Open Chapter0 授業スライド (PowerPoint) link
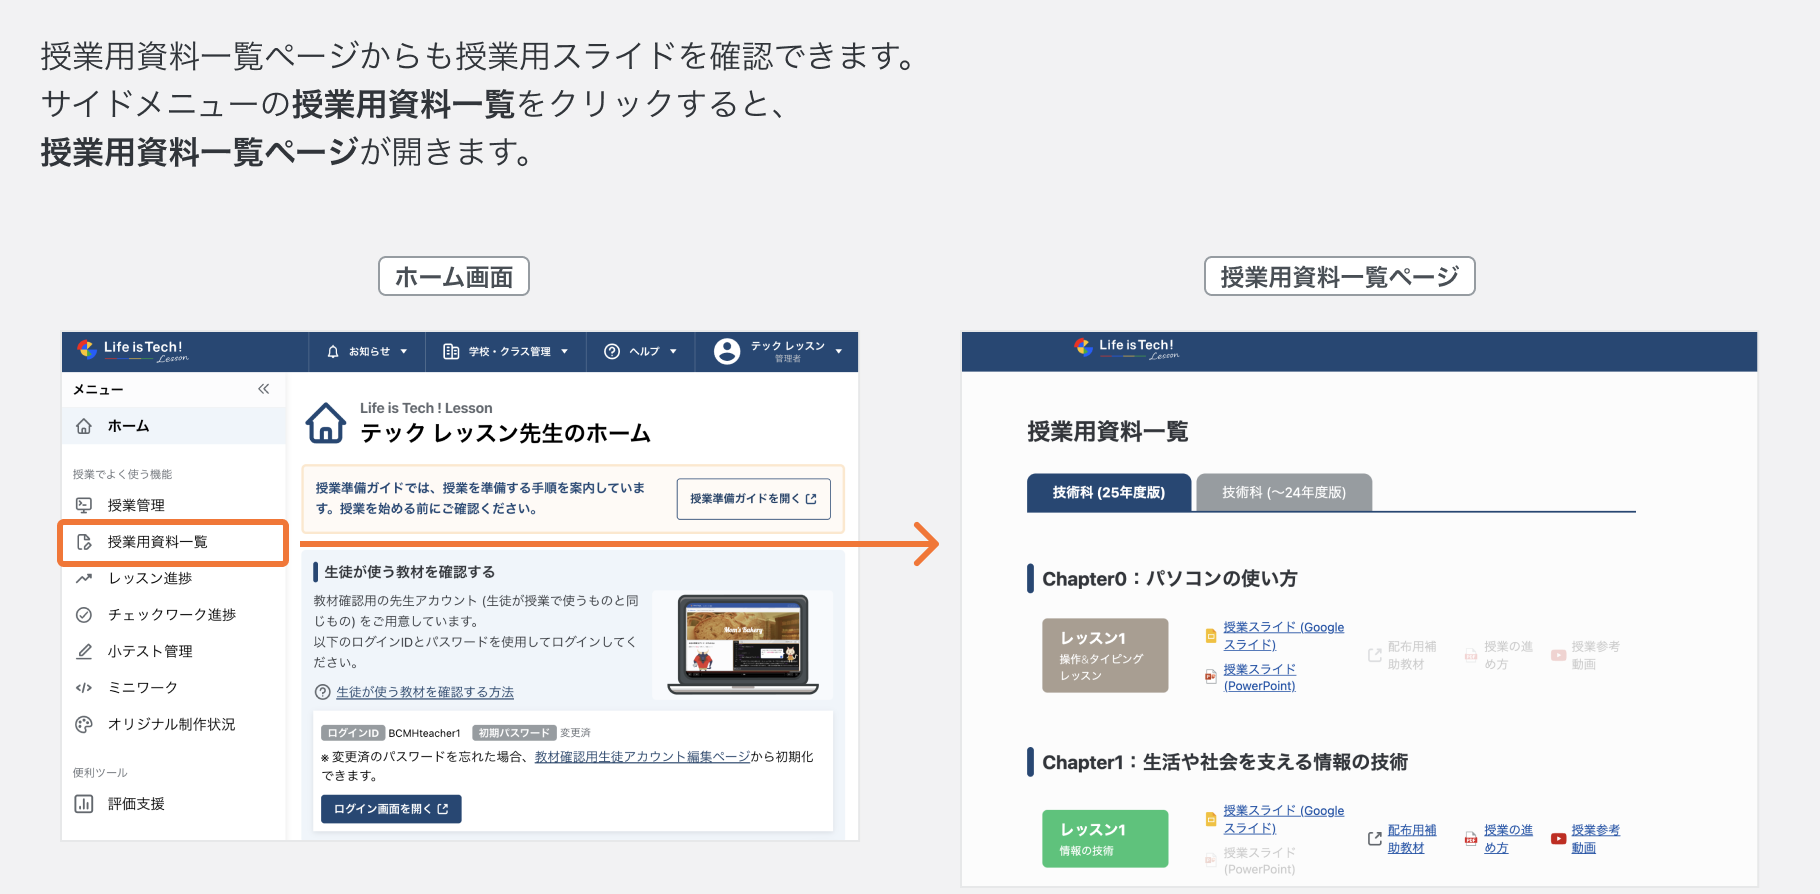1820x894 pixels. click(1259, 677)
